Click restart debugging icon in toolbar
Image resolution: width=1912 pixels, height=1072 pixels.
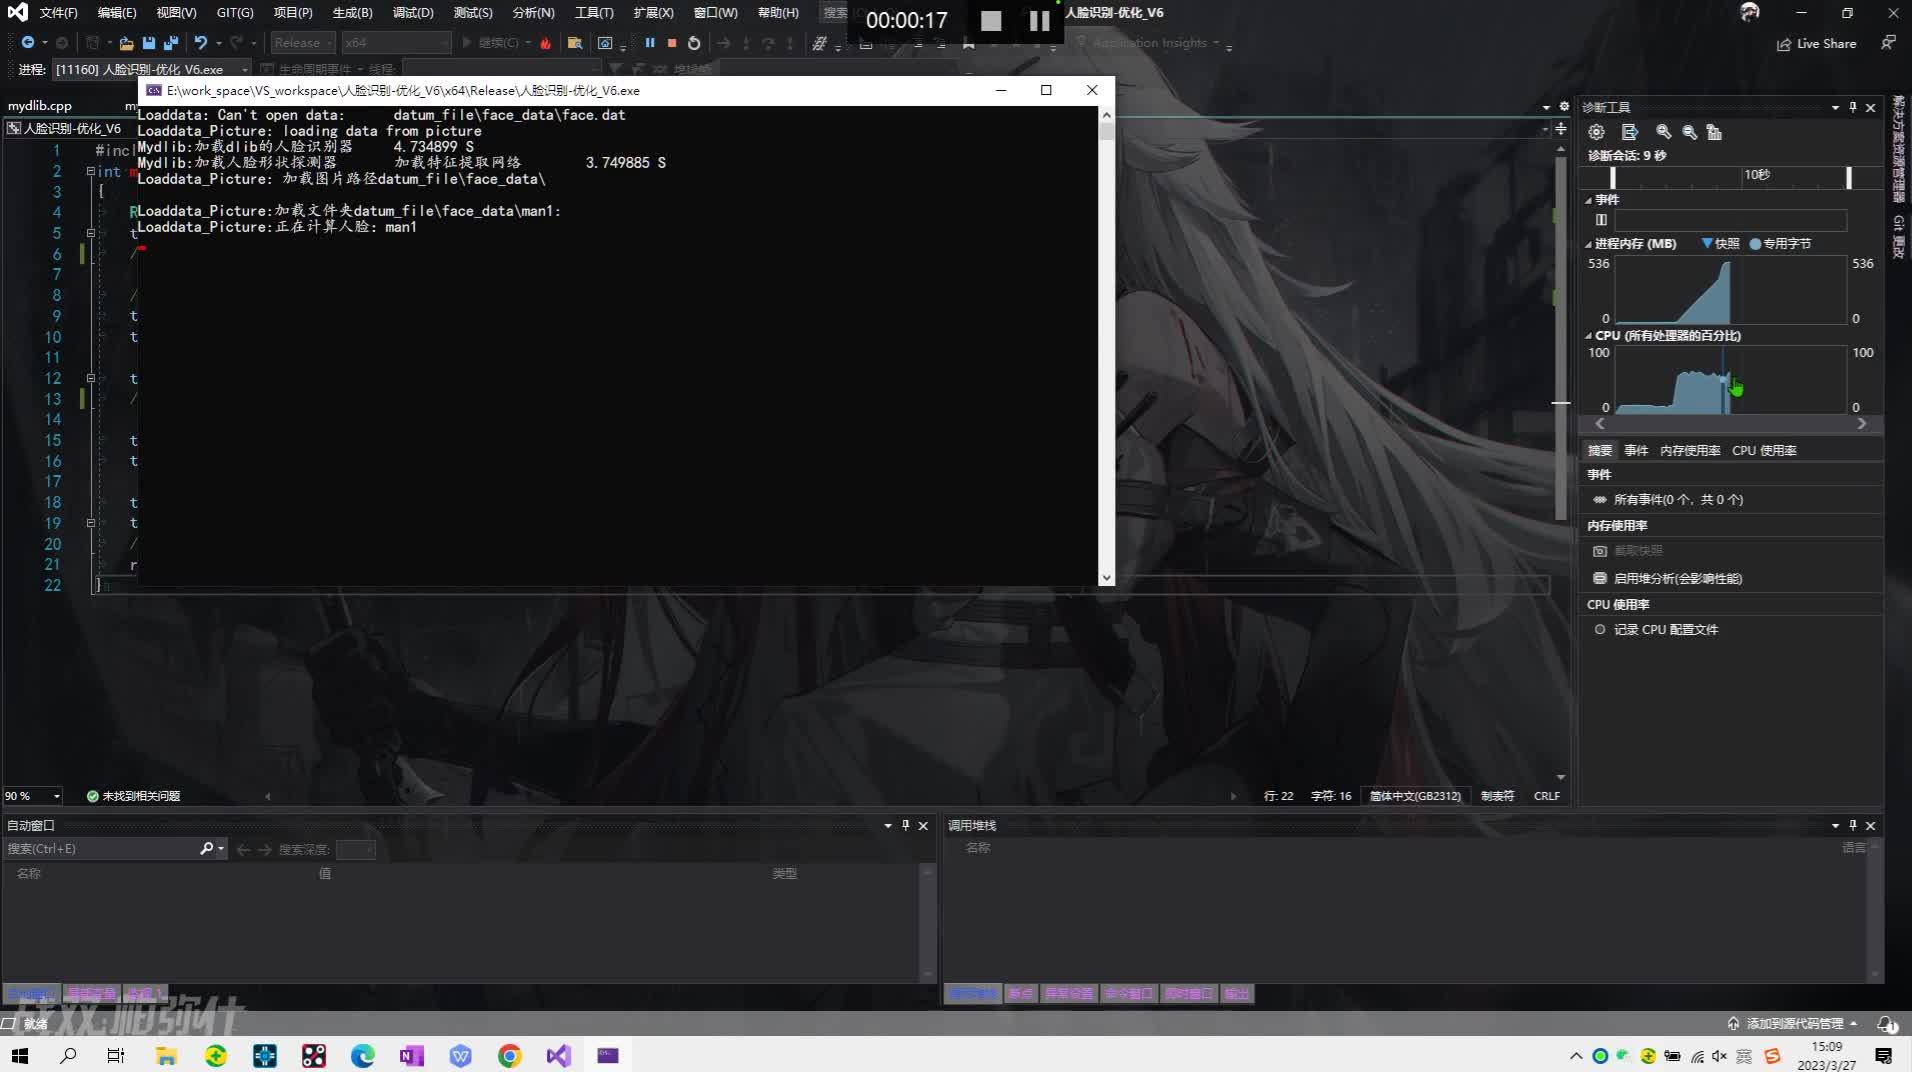tap(695, 43)
